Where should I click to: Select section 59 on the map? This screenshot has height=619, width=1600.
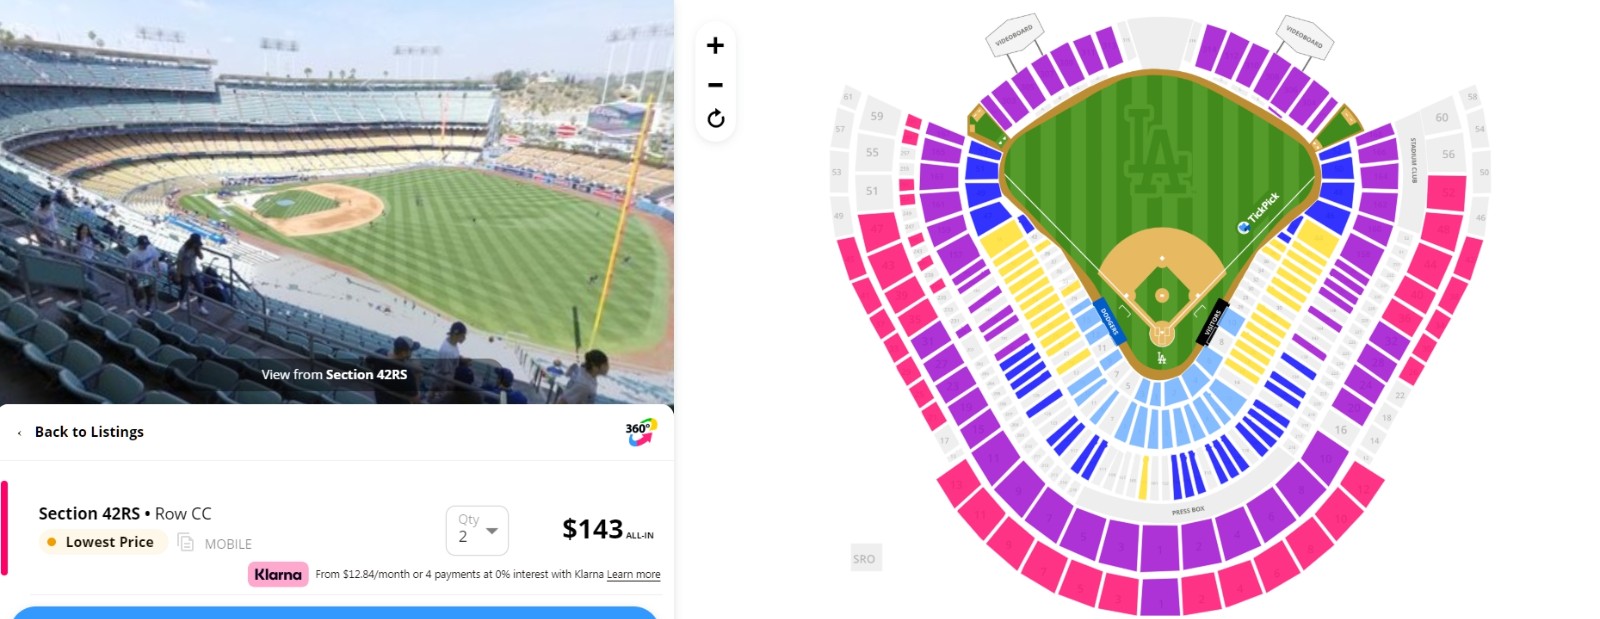[x=877, y=117]
